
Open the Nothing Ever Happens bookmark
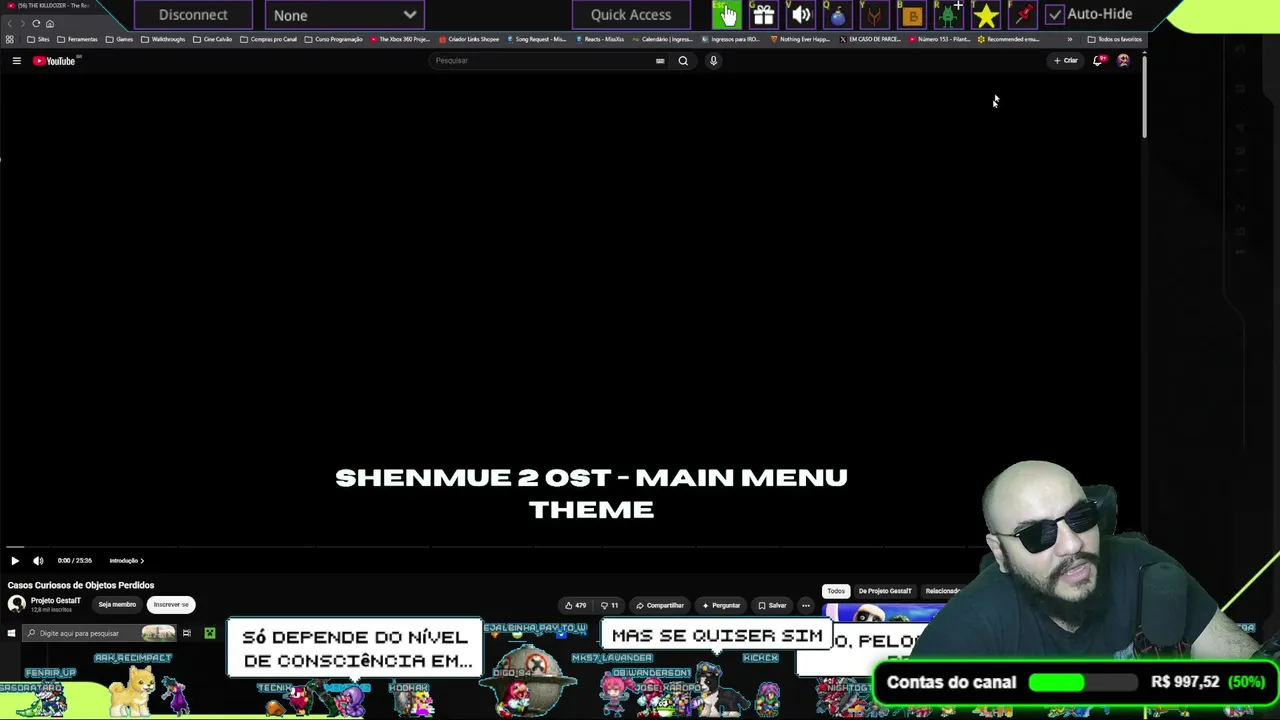click(x=801, y=39)
